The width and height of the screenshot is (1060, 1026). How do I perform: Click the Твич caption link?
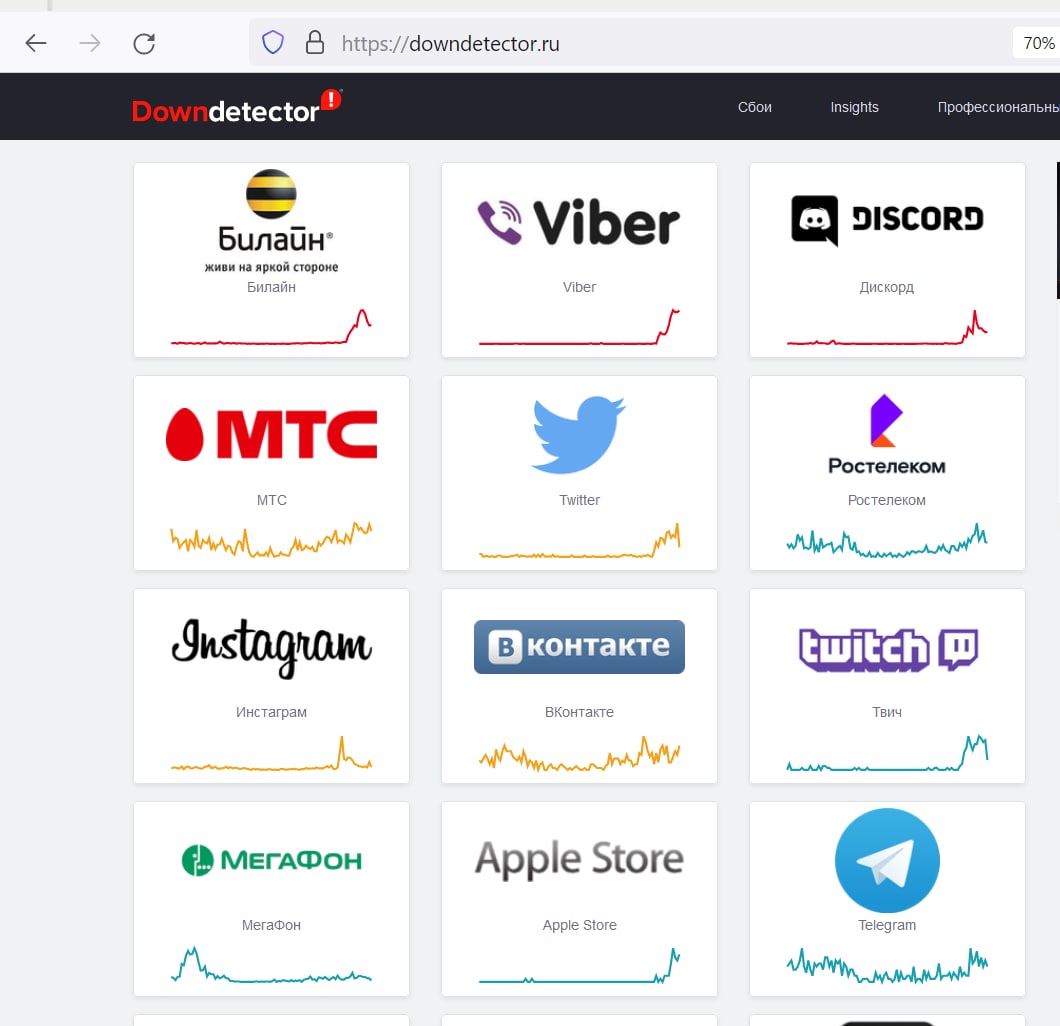pos(887,712)
